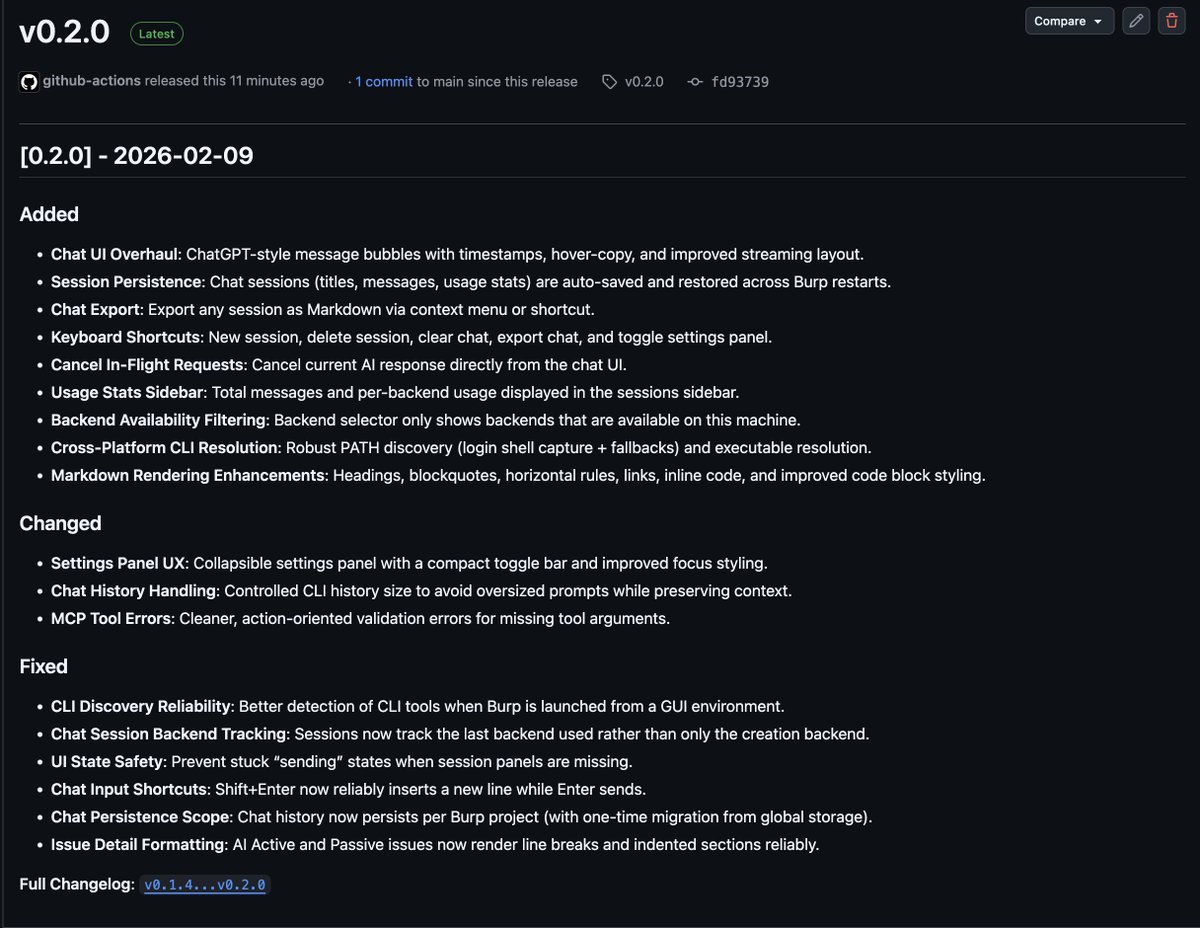Click 'Chat History Handling' bullet text
Viewport: 1200px width, 928px height.
click(133, 591)
